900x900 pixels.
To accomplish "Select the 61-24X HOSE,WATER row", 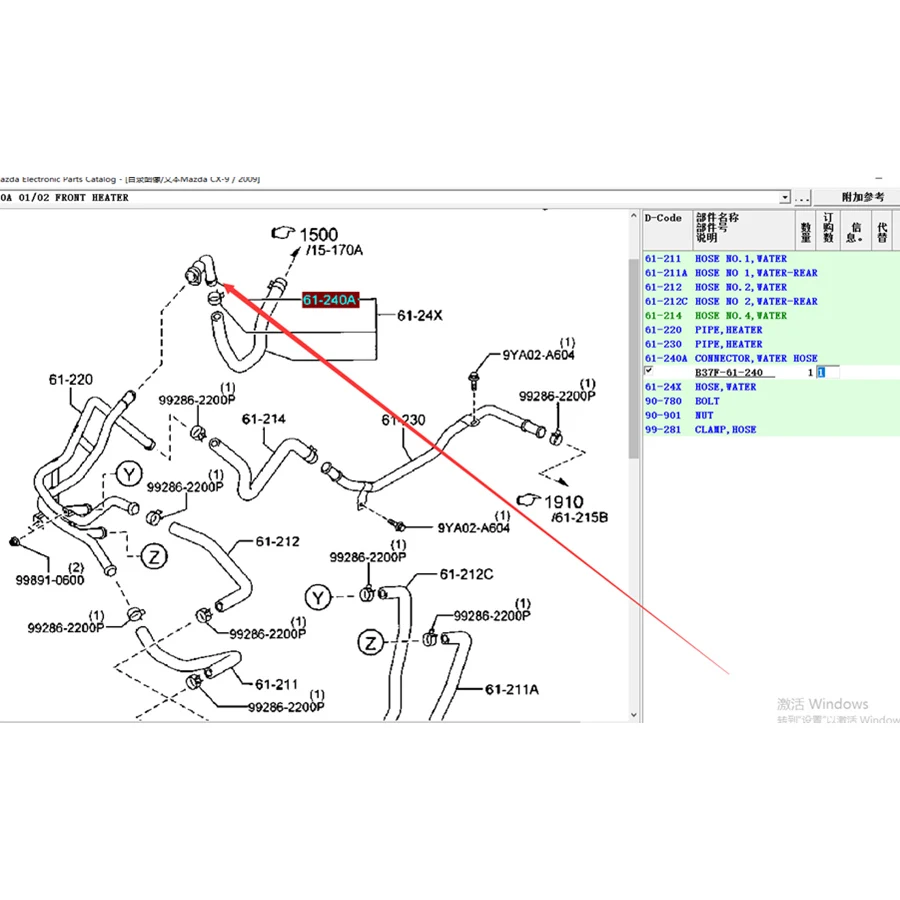I will click(x=771, y=387).
